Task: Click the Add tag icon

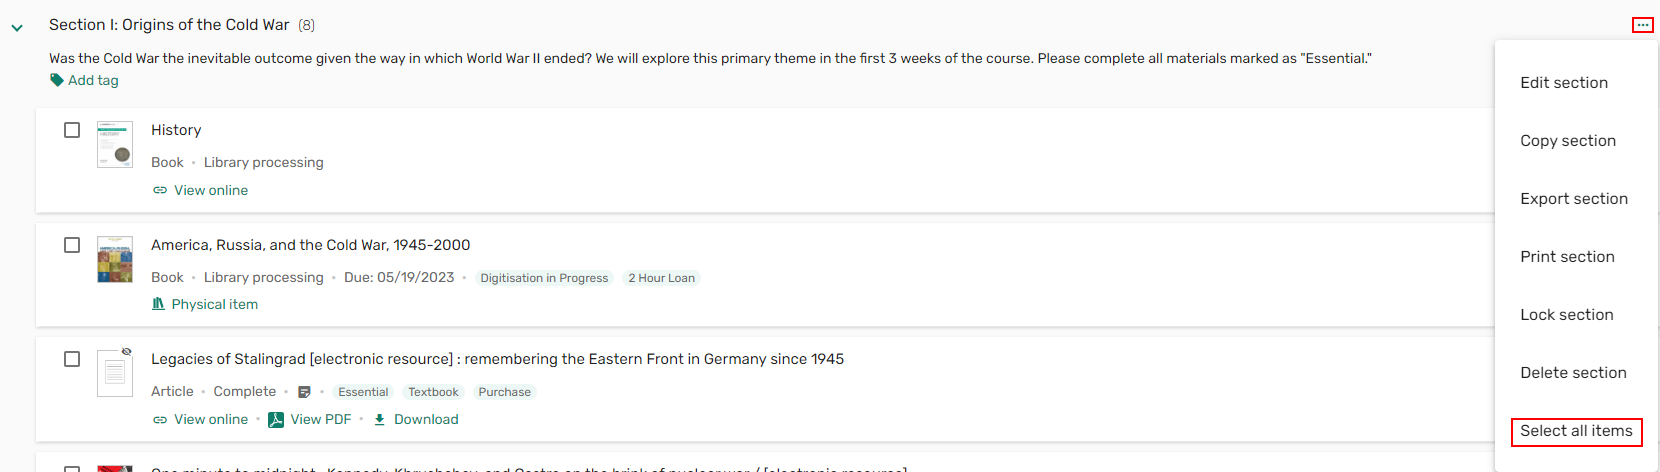Action: click(x=57, y=80)
